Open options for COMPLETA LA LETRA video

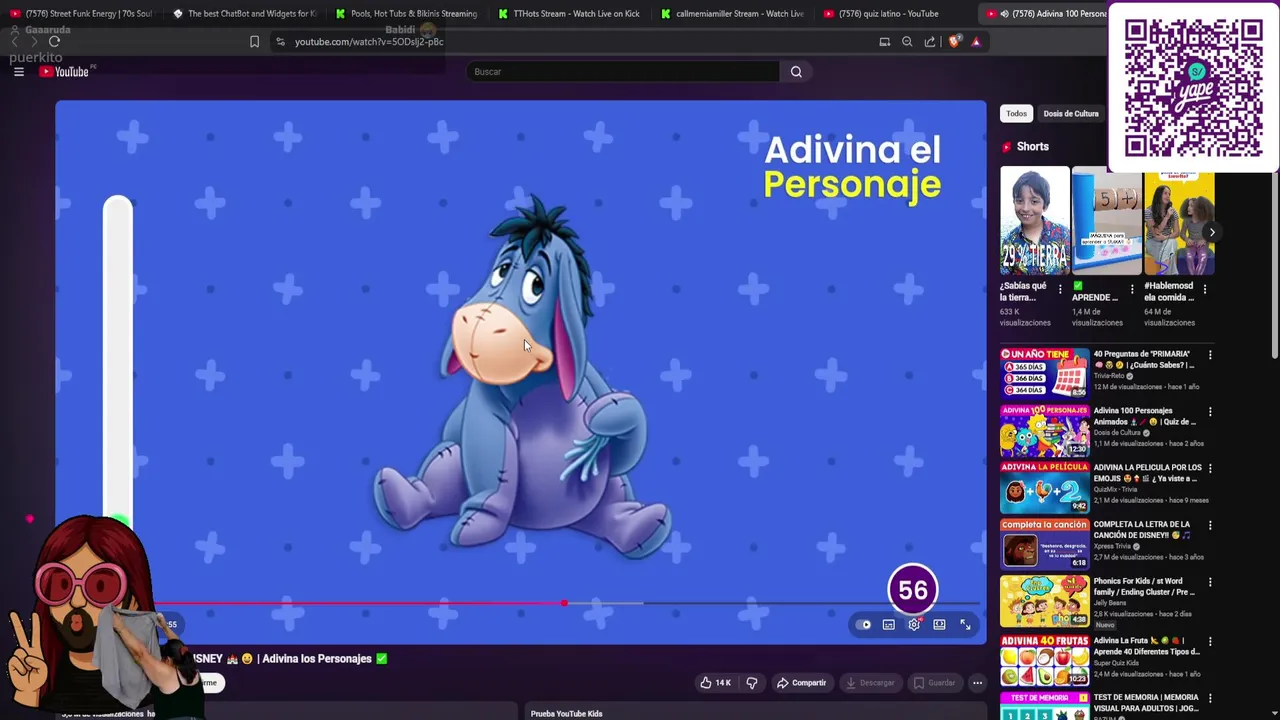1210,525
